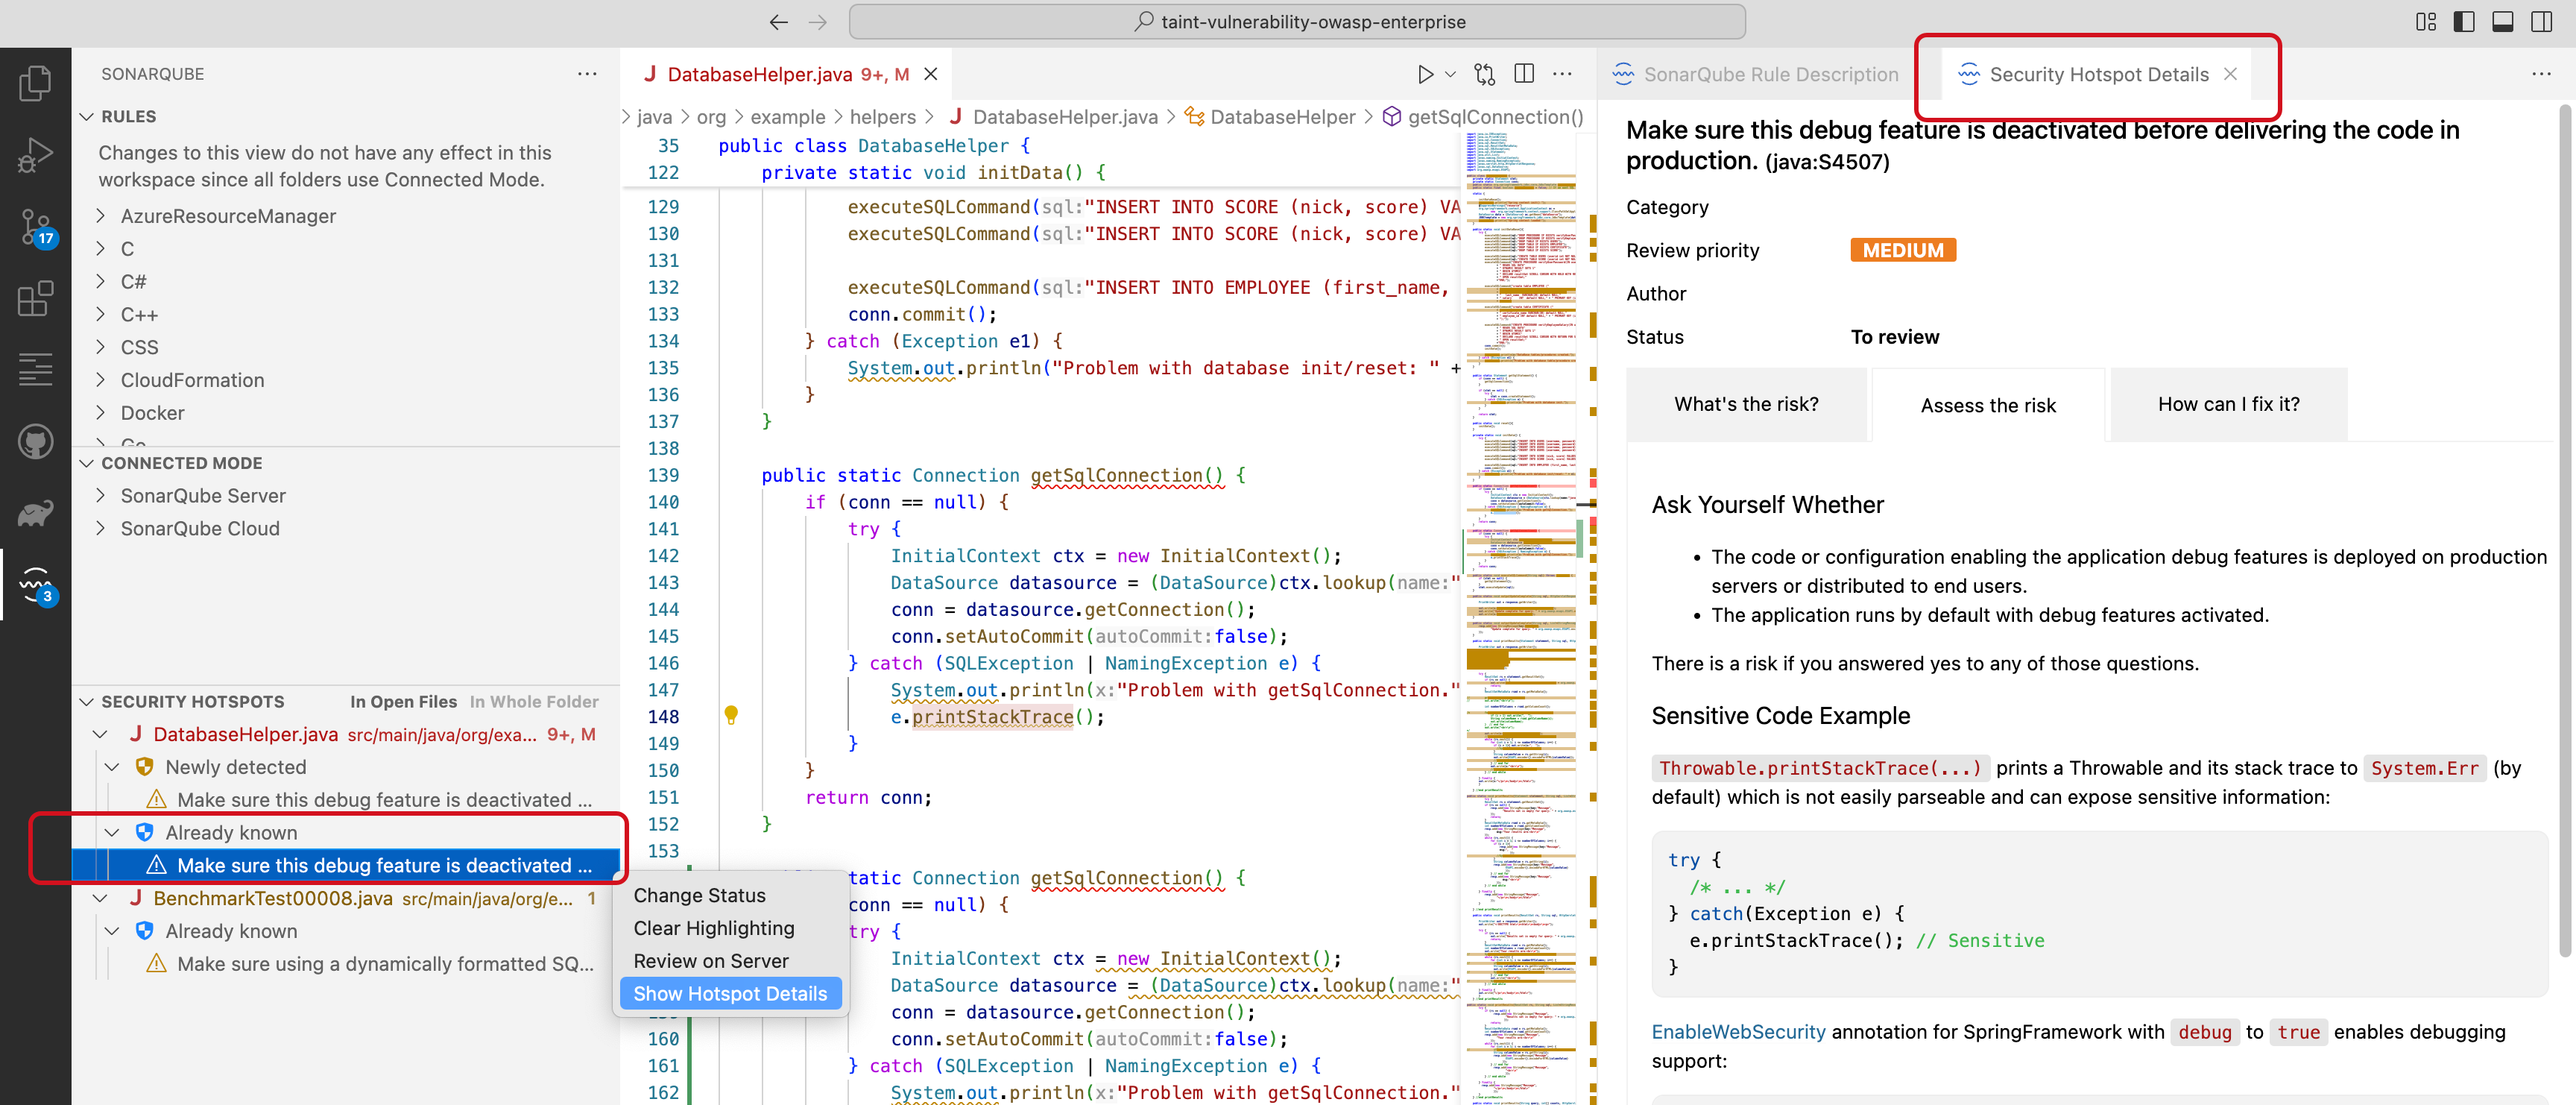Select the Assess the risk tab
Image resolution: width=2576 pixels, height=1105 pixels.
pyautogui.click(x=1988, y=404)
